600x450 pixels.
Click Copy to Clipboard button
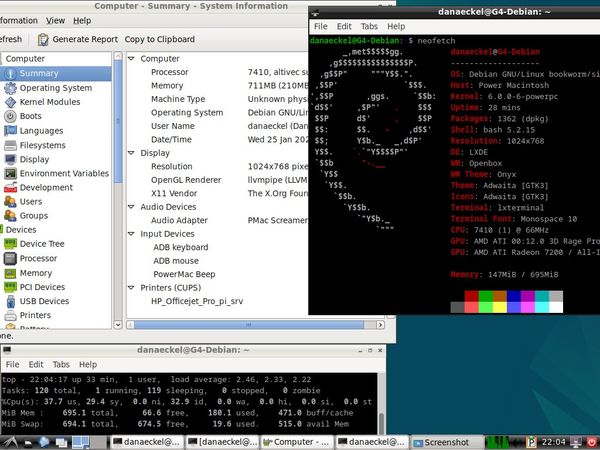[x=160, y=39]
